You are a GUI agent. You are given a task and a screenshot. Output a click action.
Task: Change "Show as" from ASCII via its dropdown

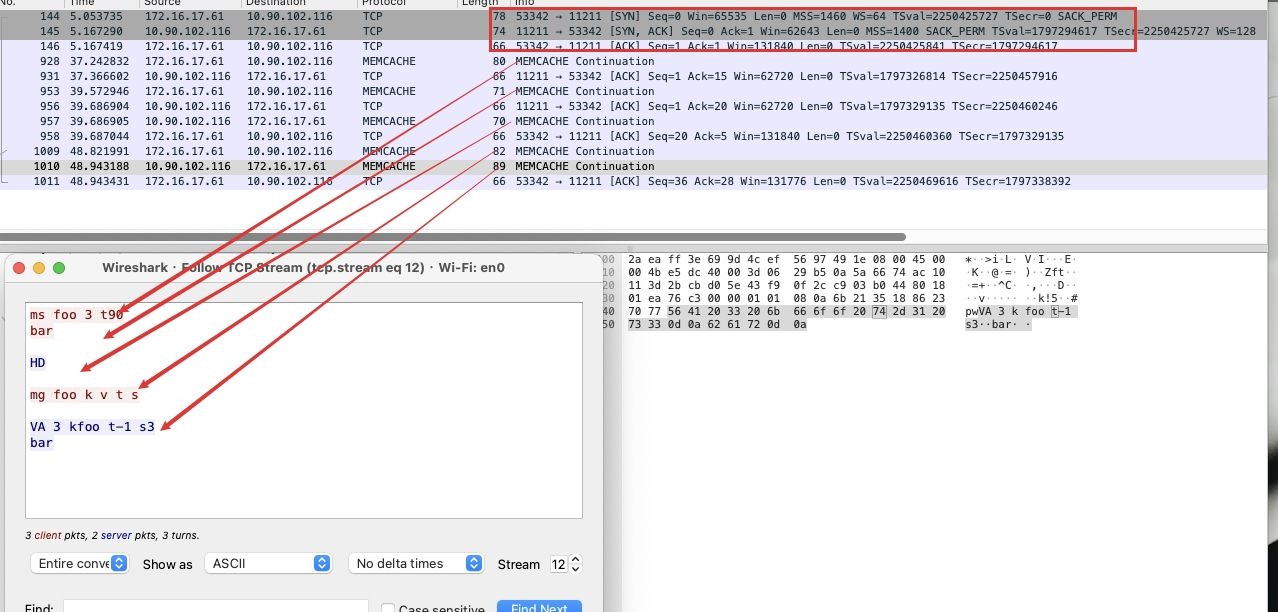pos(266,563)
